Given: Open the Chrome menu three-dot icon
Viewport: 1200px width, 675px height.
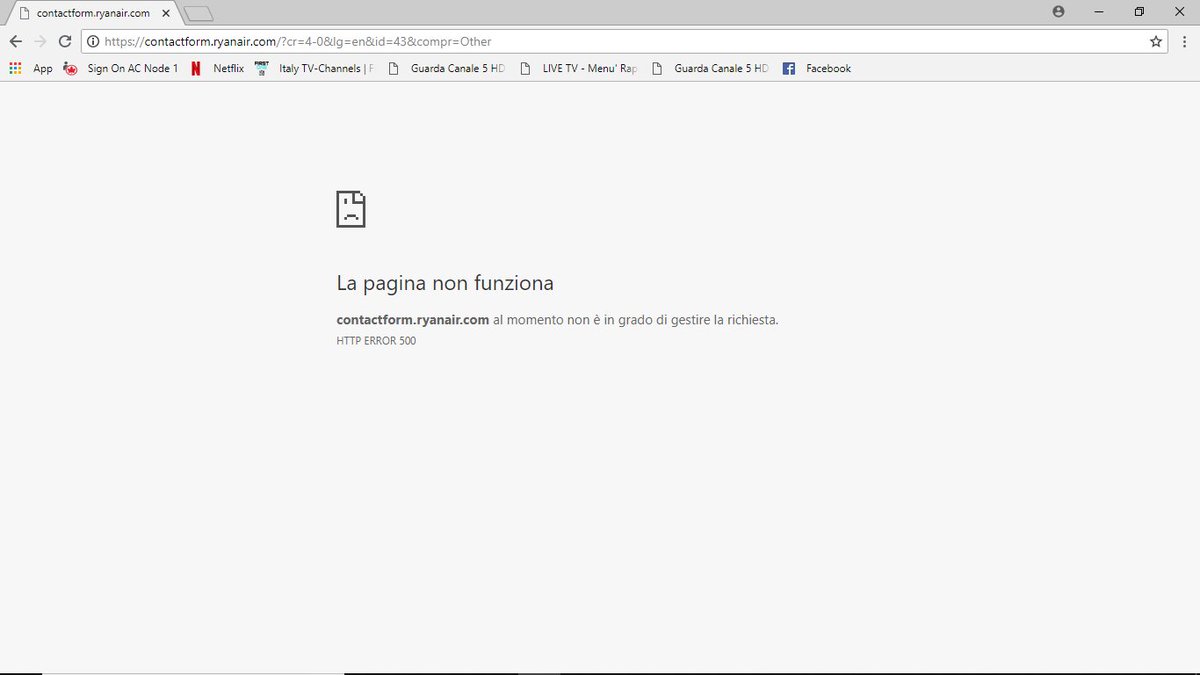Looking at the screenshot, I should point(1184,41).
